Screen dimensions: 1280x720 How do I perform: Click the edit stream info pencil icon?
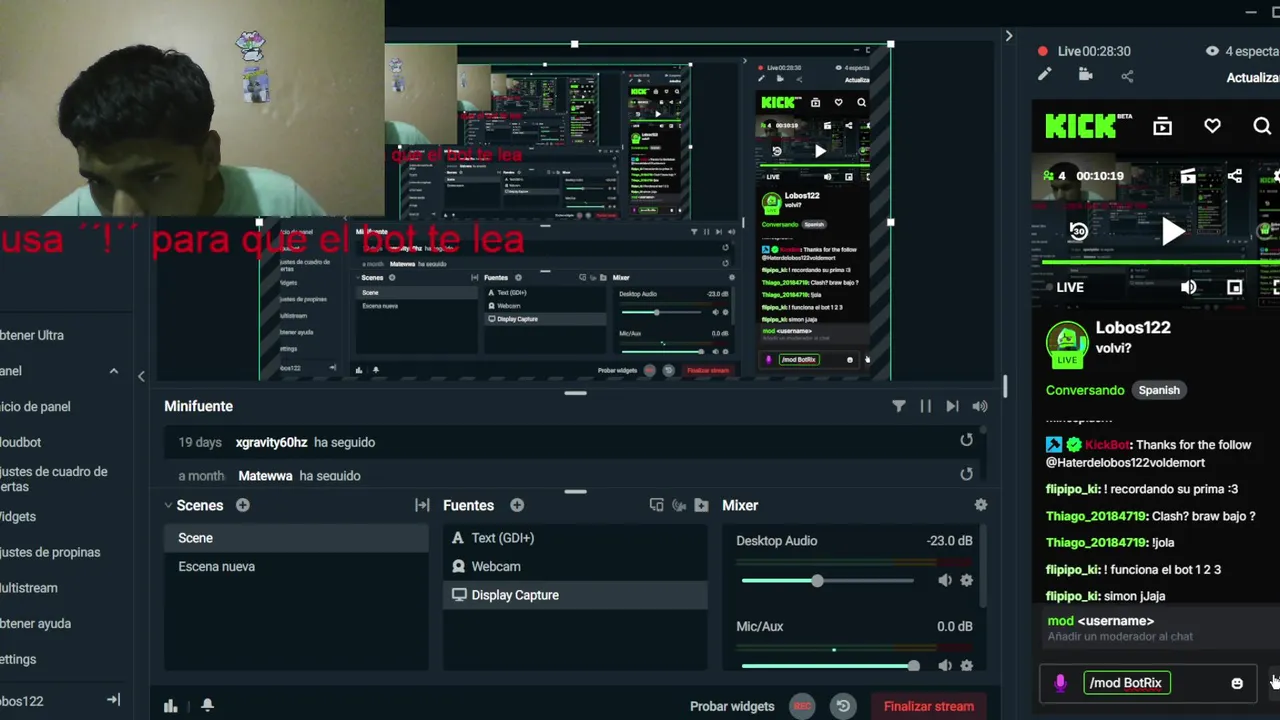coord(1044,75)
